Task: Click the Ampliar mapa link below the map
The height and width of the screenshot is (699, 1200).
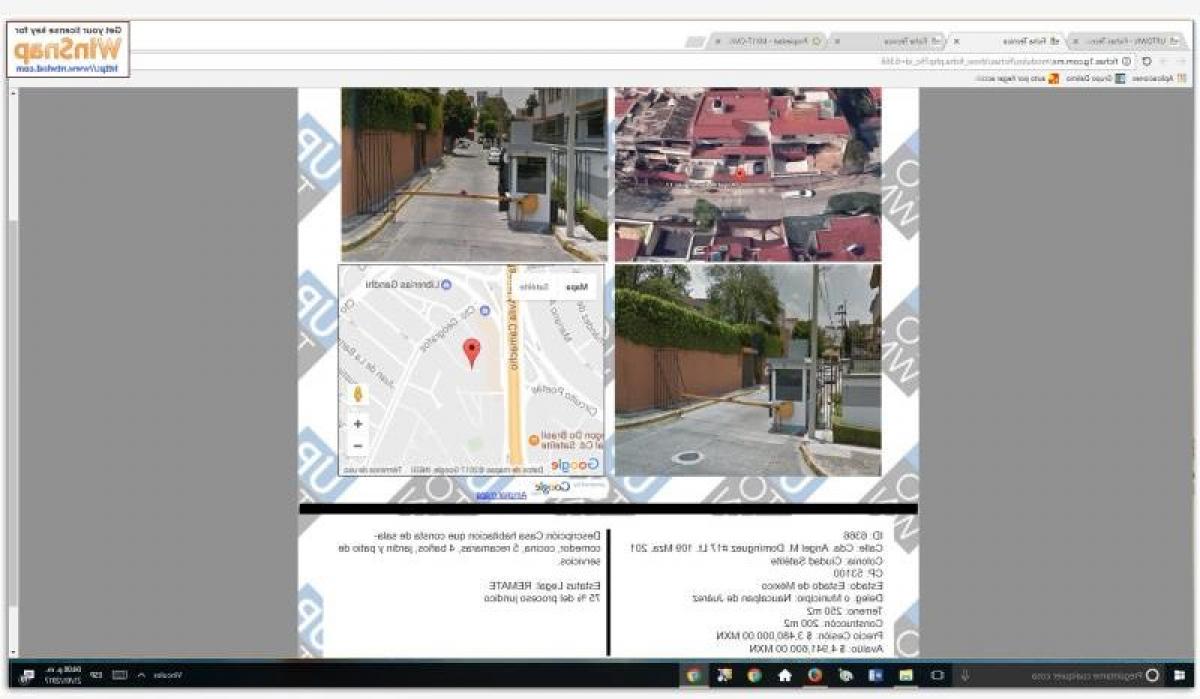Action: pyautogui.click(x=486, y=495)
